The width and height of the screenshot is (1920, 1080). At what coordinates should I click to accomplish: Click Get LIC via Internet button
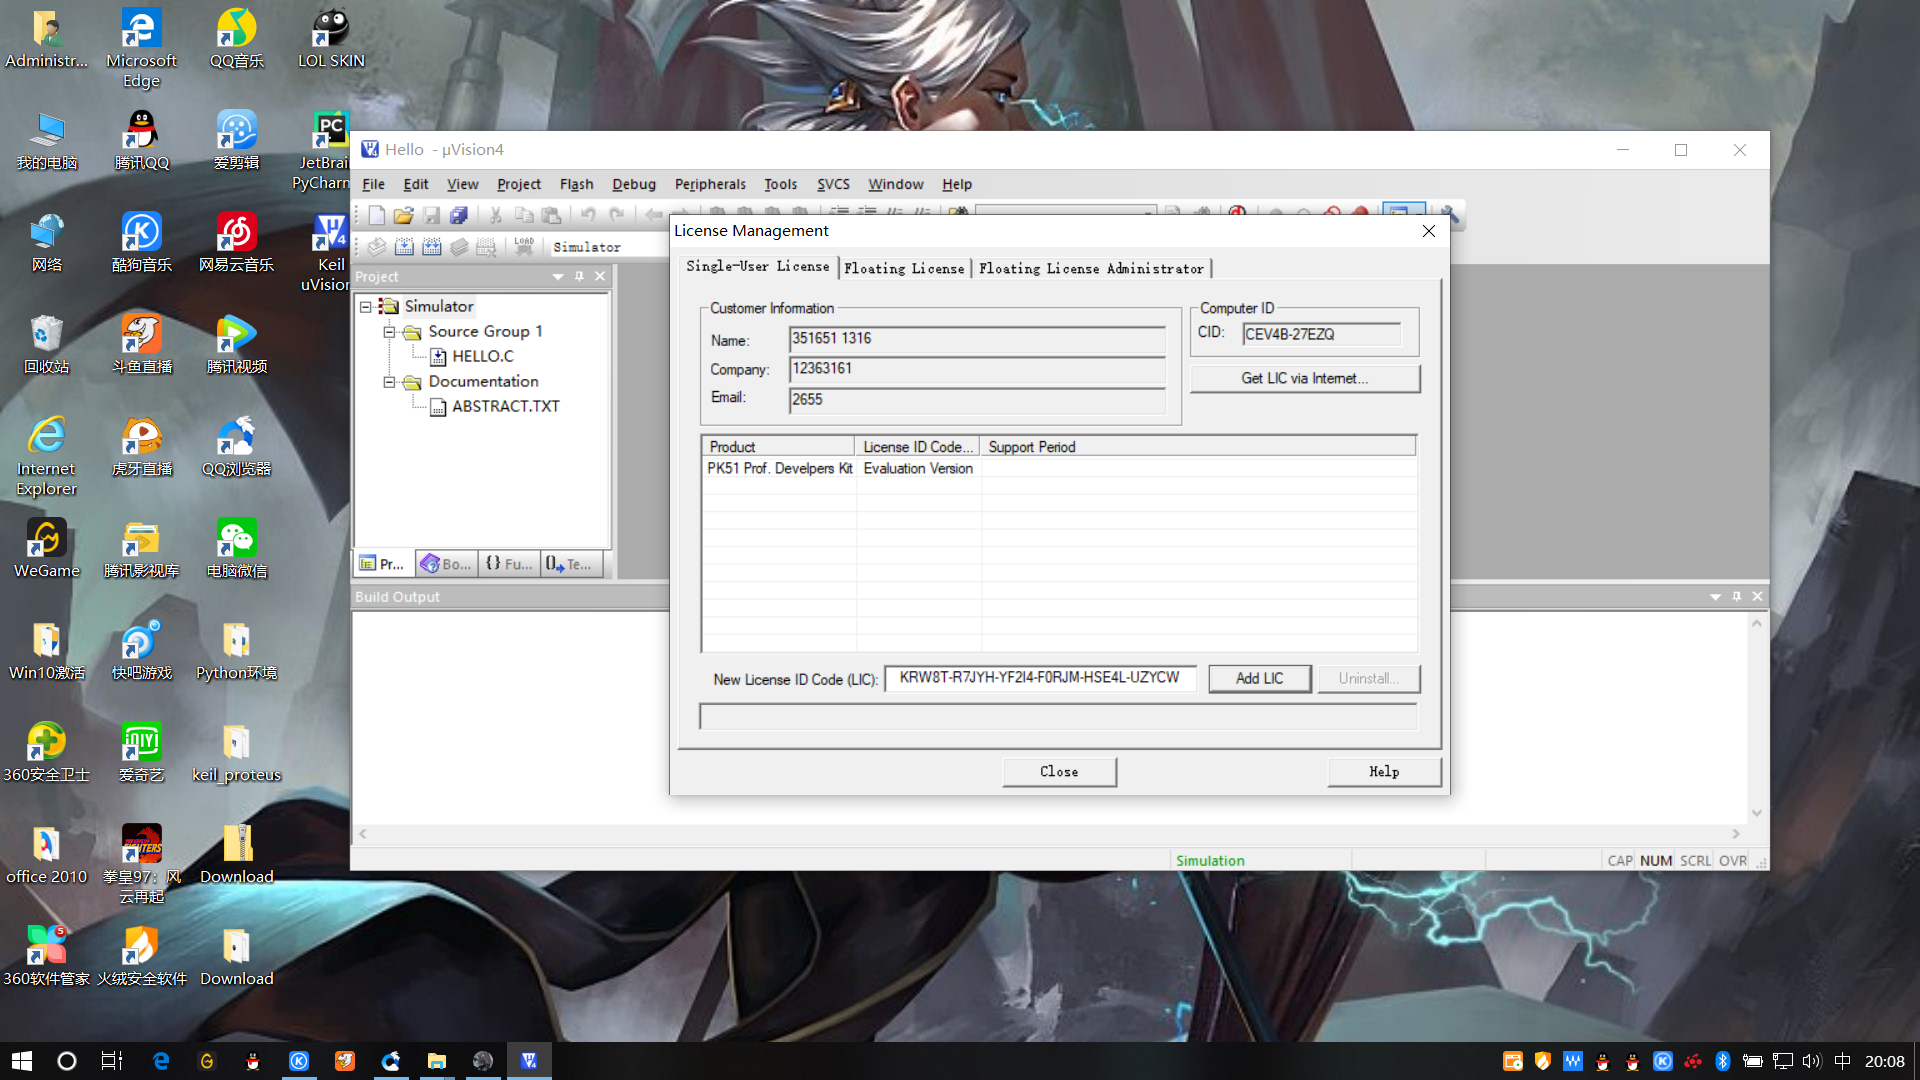point(1304,378)
